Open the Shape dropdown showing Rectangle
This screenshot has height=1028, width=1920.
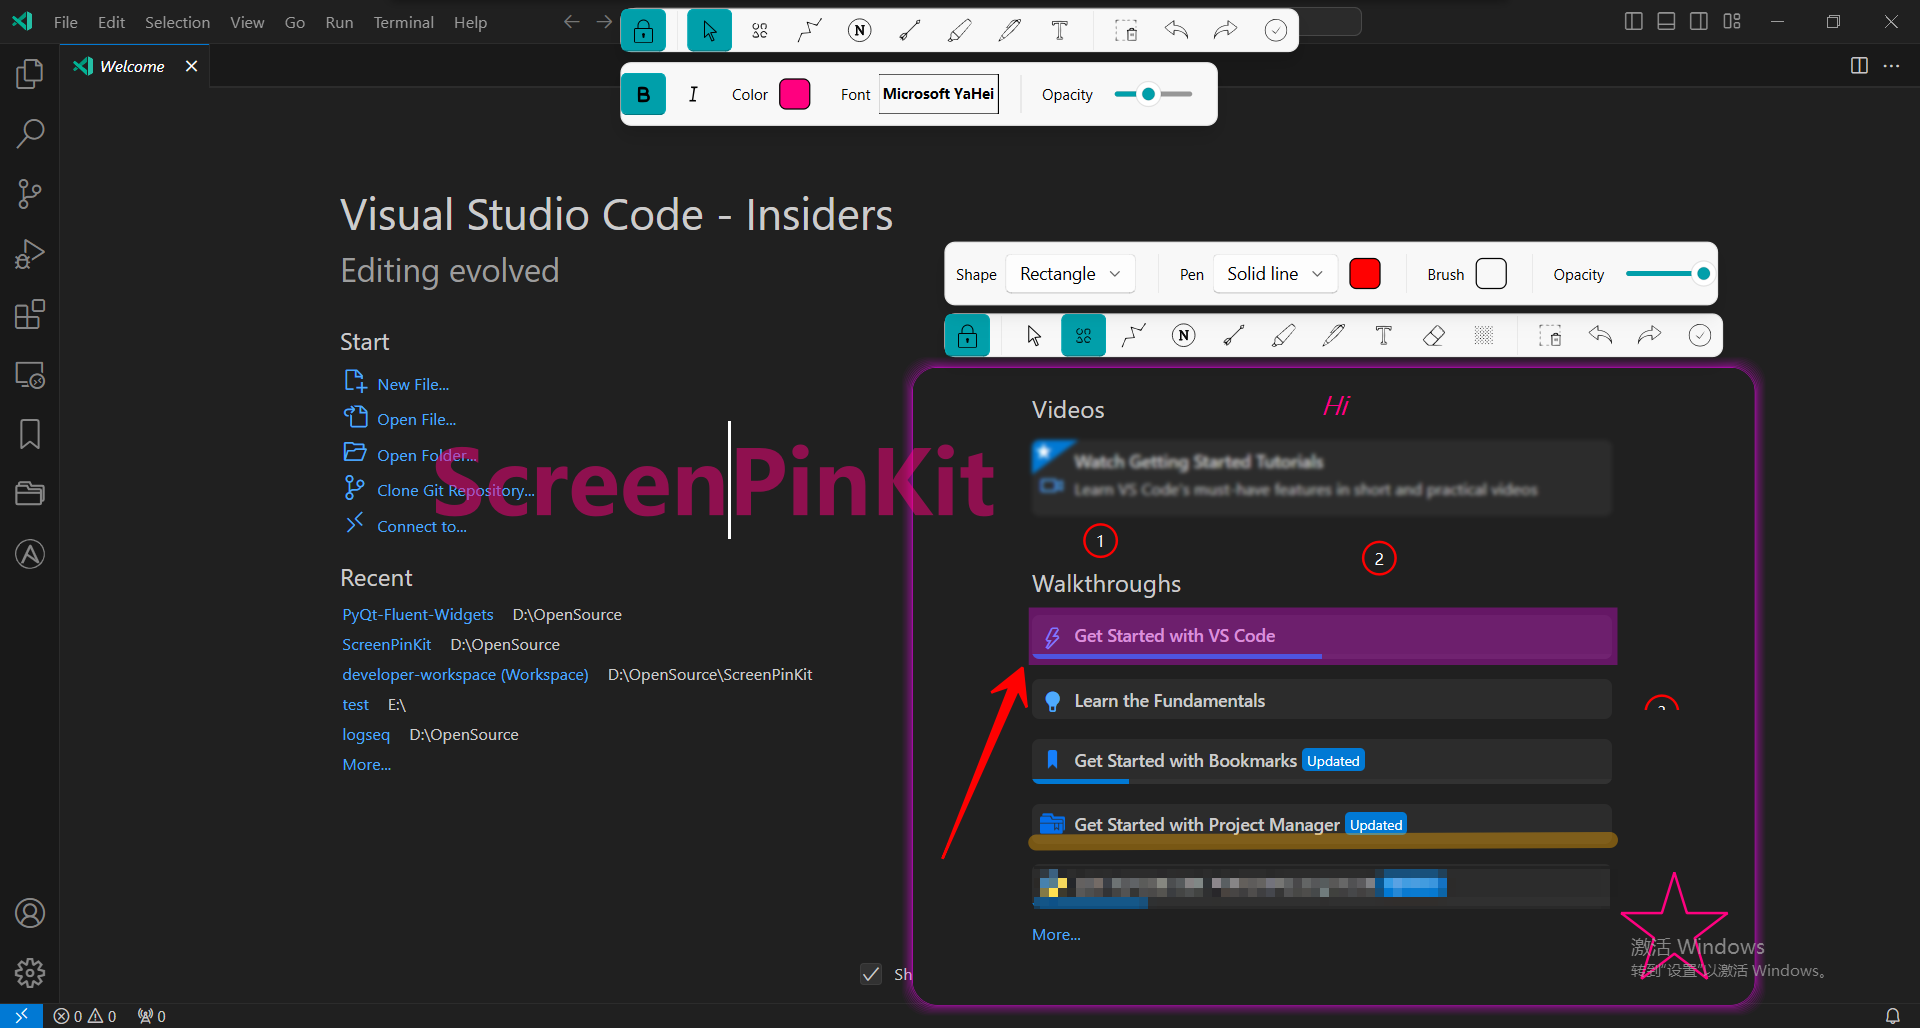[1070, 274]
